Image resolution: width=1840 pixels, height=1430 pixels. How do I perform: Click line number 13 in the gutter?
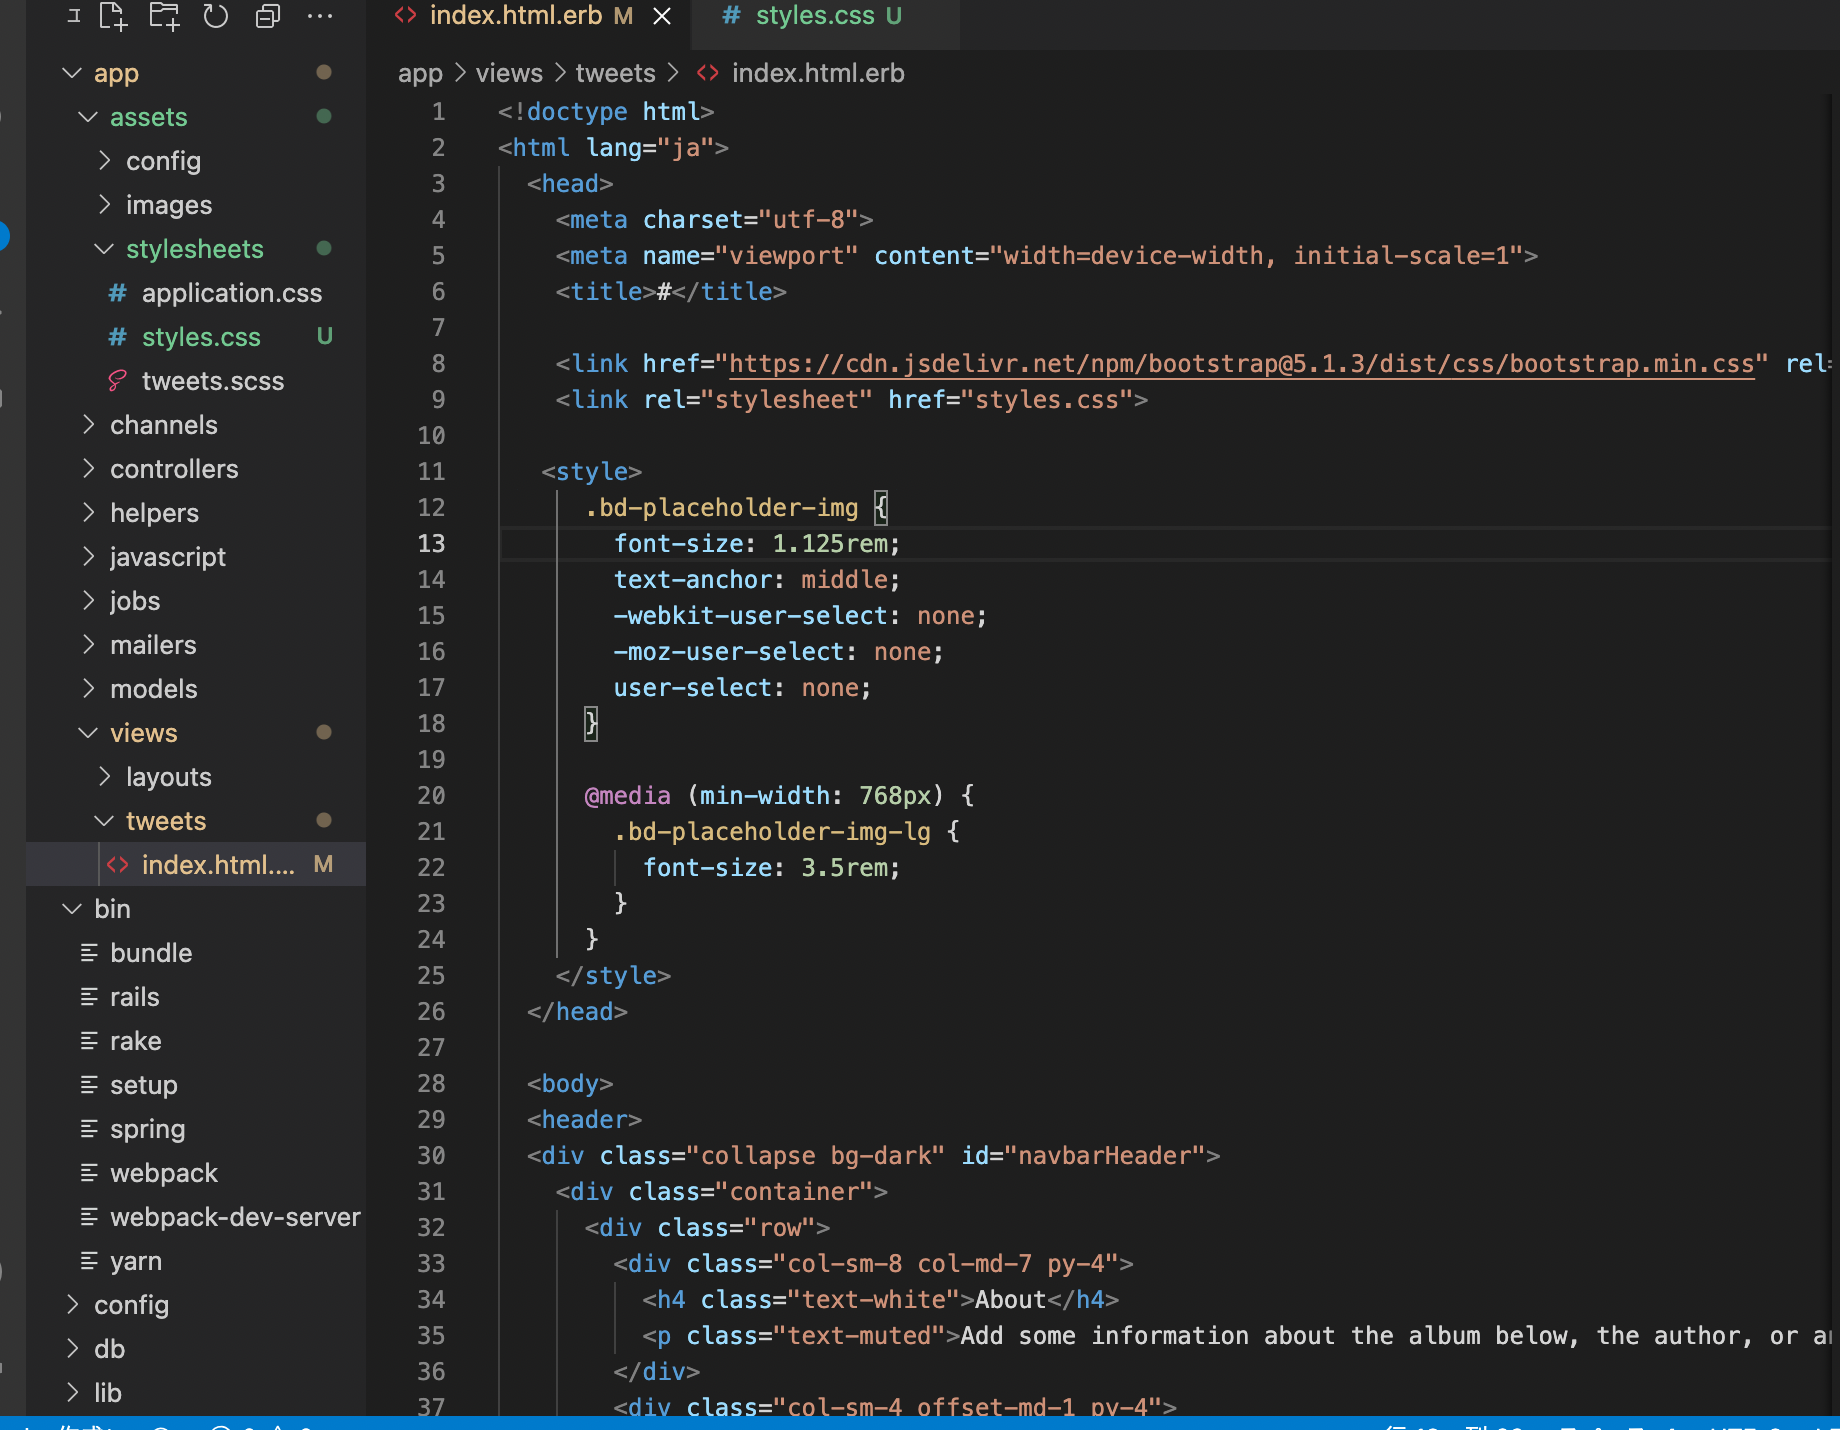431,544
